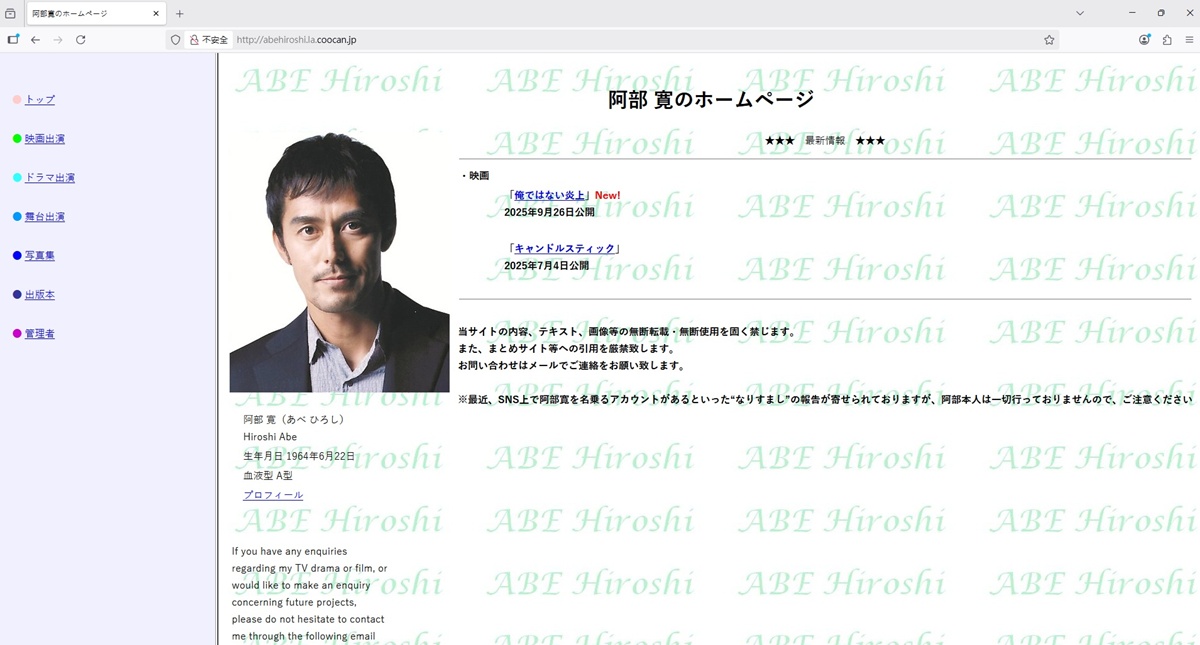The image size is (1200, 645).
Task: Click the insecure connection padlock
Action: pos(193,40)
